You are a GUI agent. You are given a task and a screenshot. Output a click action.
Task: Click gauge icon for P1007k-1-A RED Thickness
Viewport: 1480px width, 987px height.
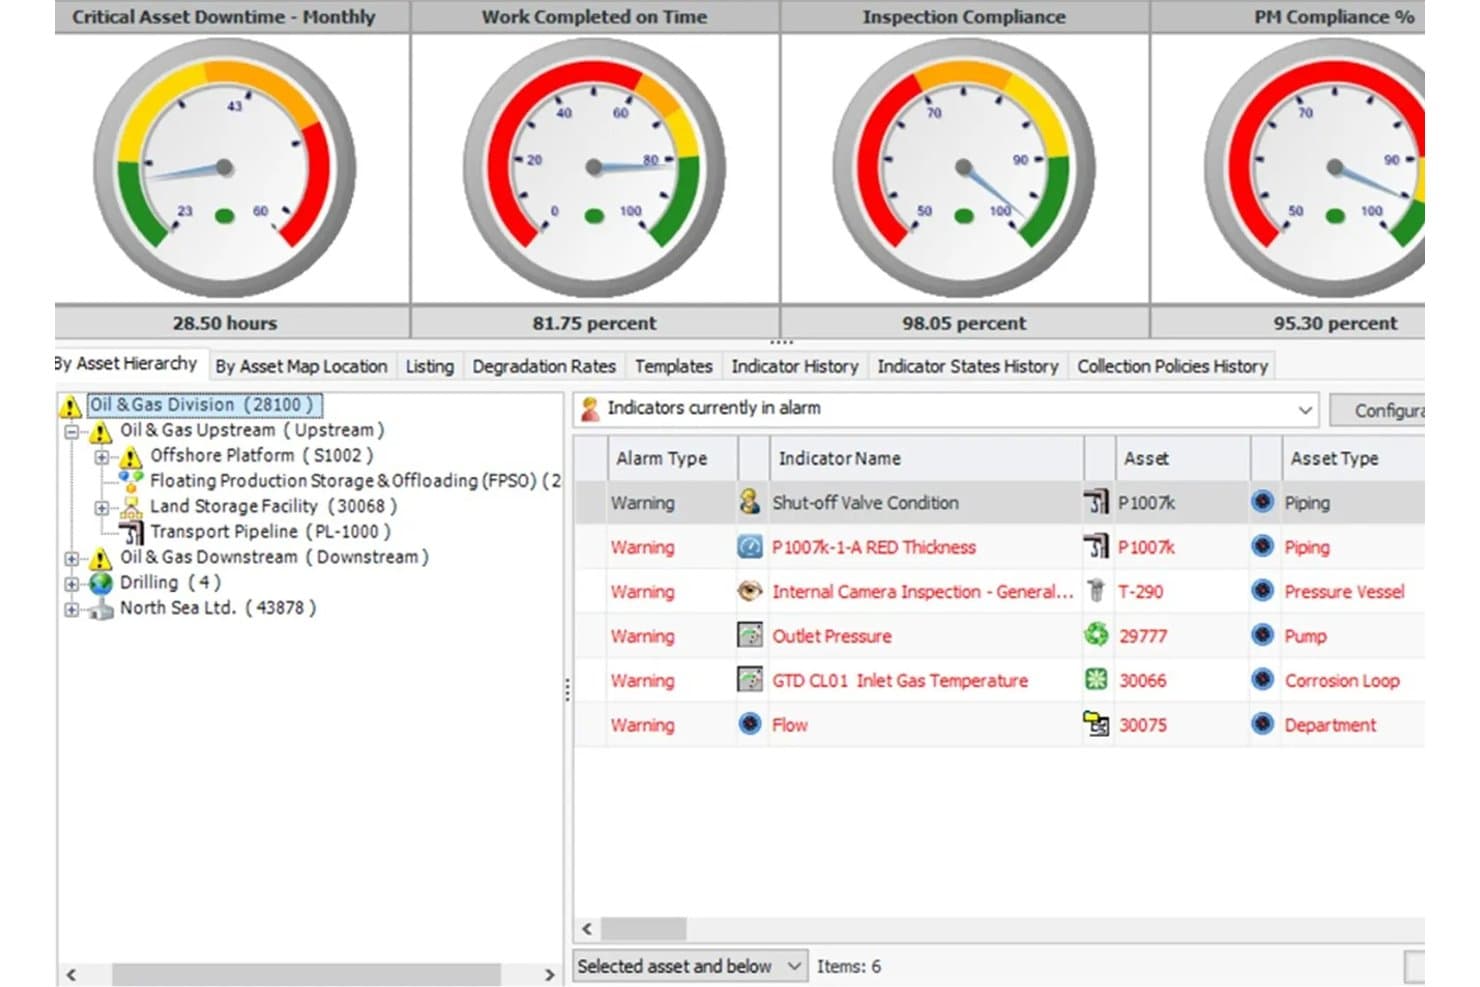(x=749, y=547)
